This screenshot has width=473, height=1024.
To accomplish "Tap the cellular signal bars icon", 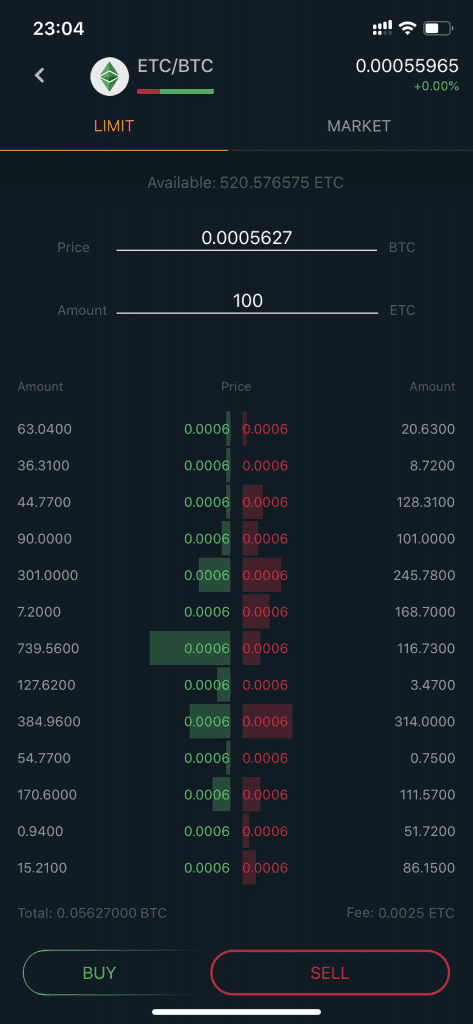I will click(382, 28).
